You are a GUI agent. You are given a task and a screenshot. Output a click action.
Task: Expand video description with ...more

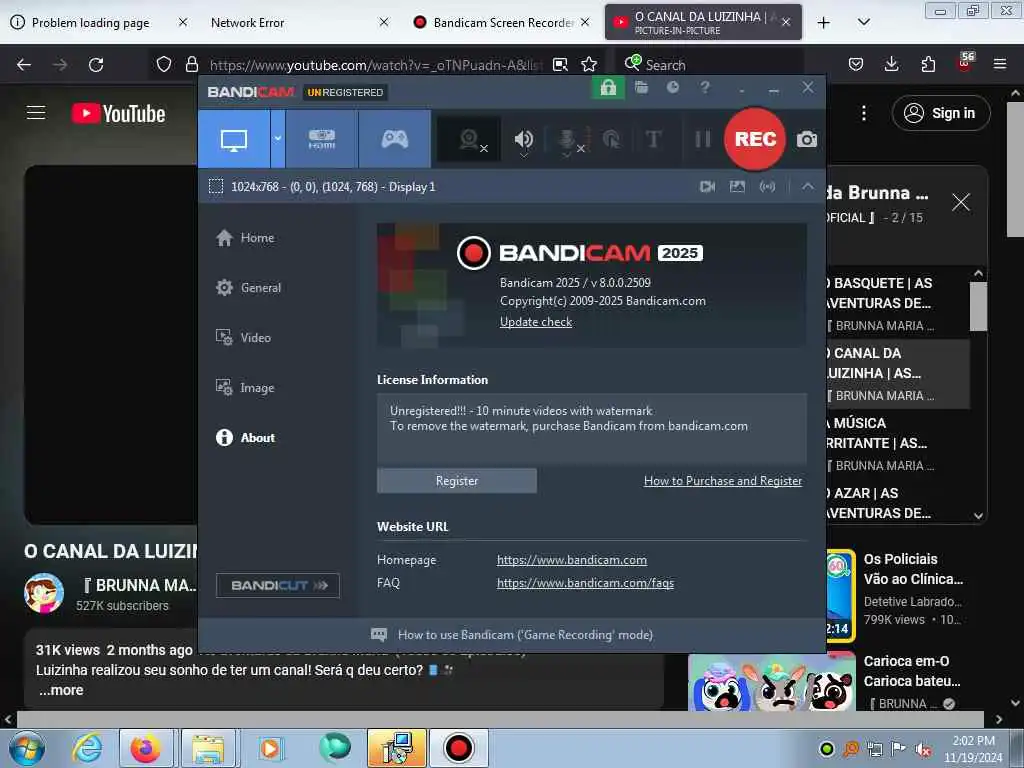(x=61, y=690)
